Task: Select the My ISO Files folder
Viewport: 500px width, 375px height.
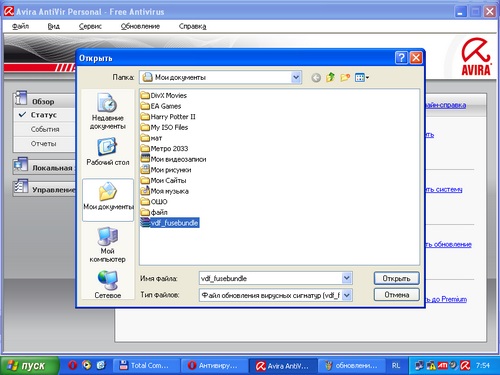Action: coord(164,127)
